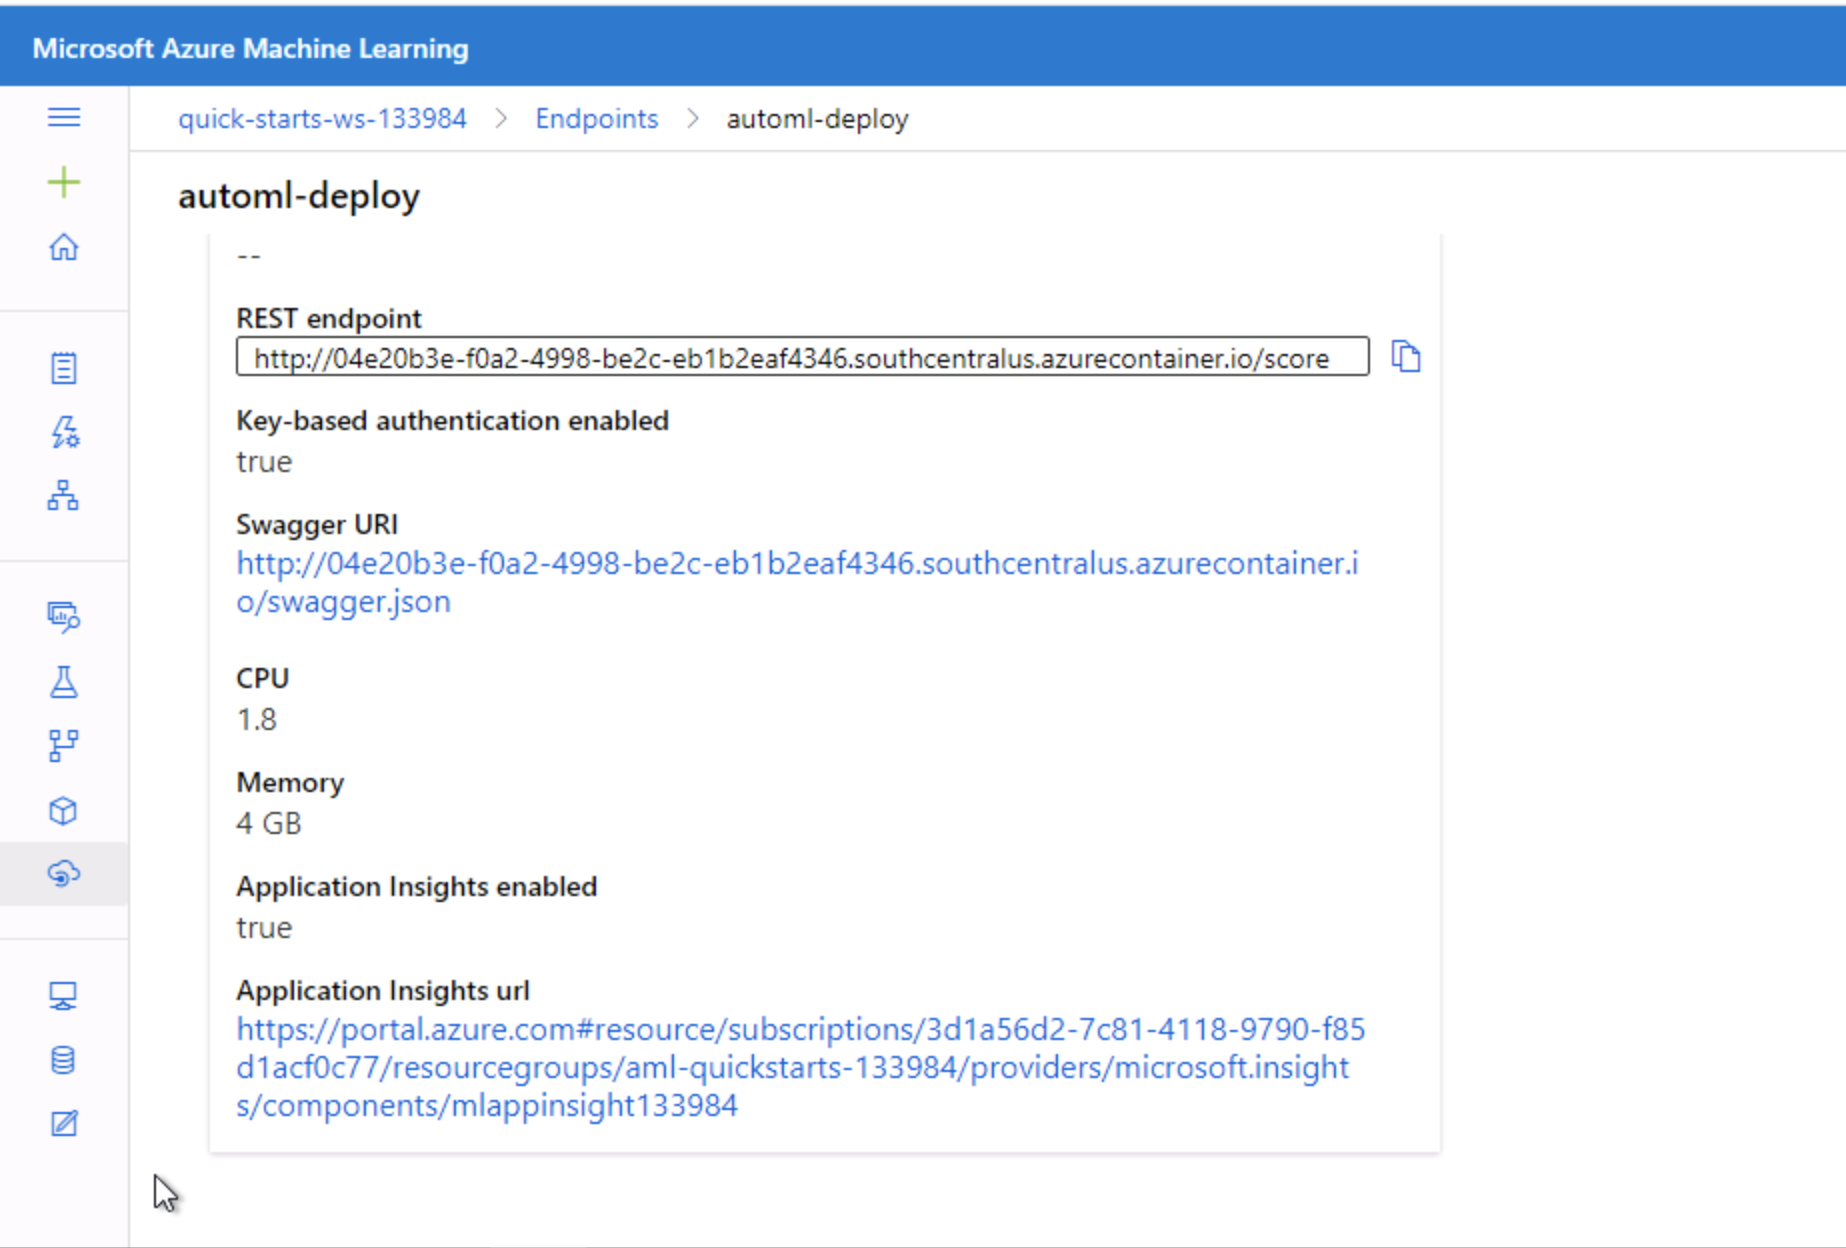Select the CPU value 1.8
This screenshot has height=1248, width=1846.
257,719
